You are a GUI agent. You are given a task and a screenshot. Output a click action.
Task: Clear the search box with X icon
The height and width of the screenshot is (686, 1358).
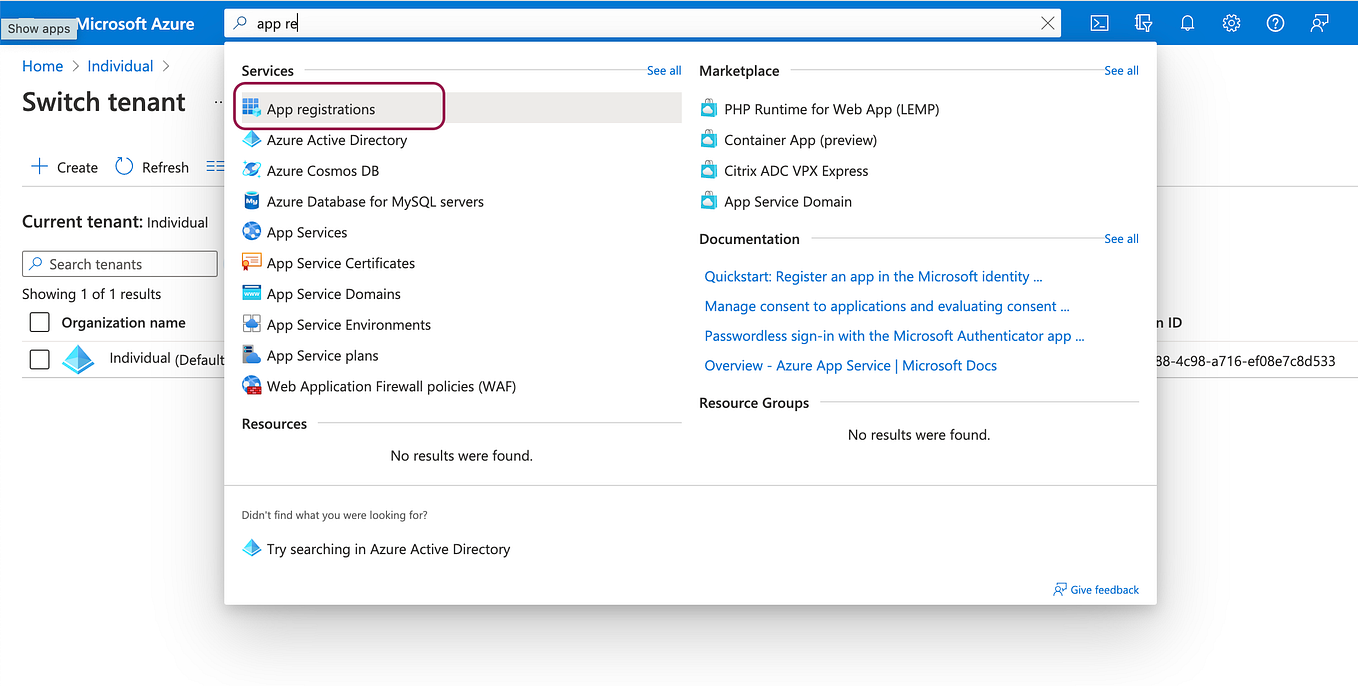[x=1048, y=23]
